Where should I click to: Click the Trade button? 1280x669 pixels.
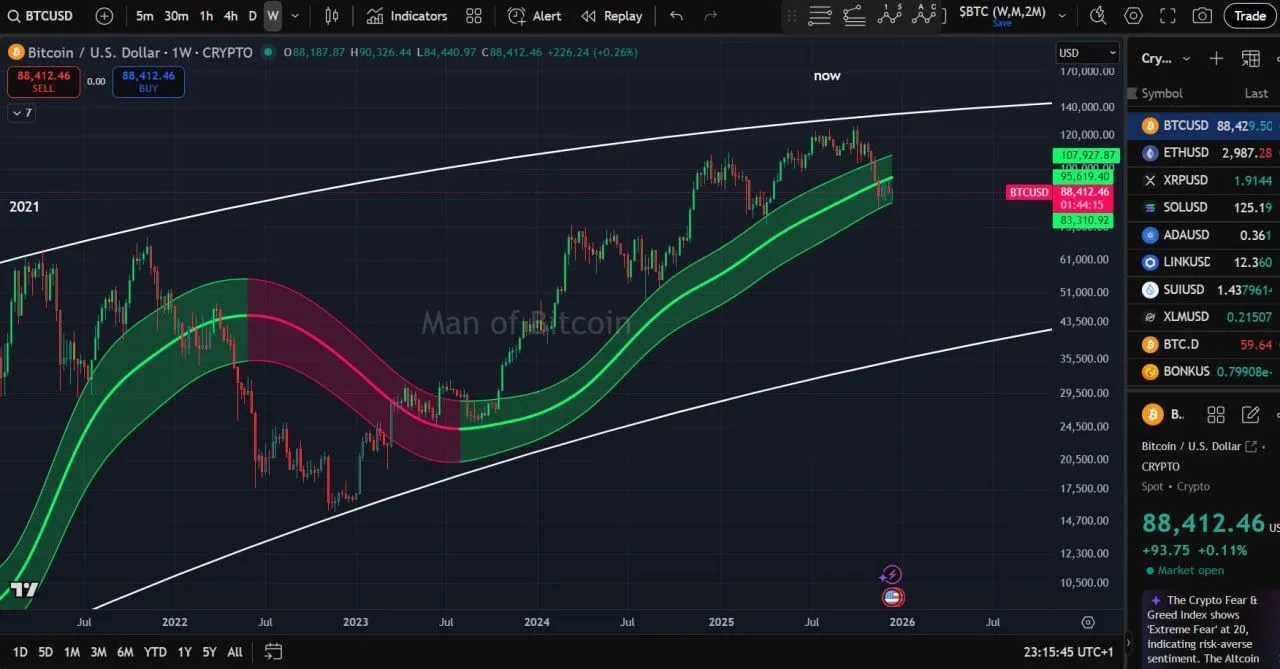point(1250,16)
